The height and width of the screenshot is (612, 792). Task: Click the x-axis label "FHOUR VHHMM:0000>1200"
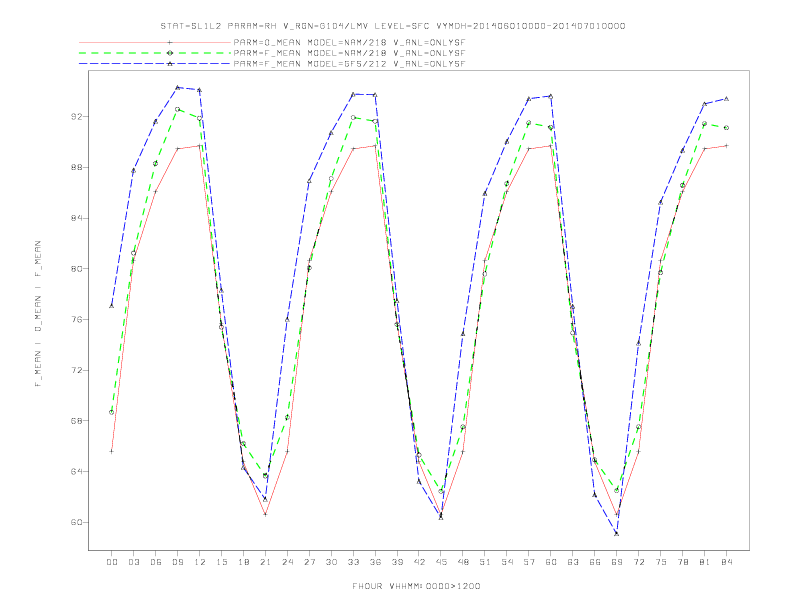tap(416, 586)
